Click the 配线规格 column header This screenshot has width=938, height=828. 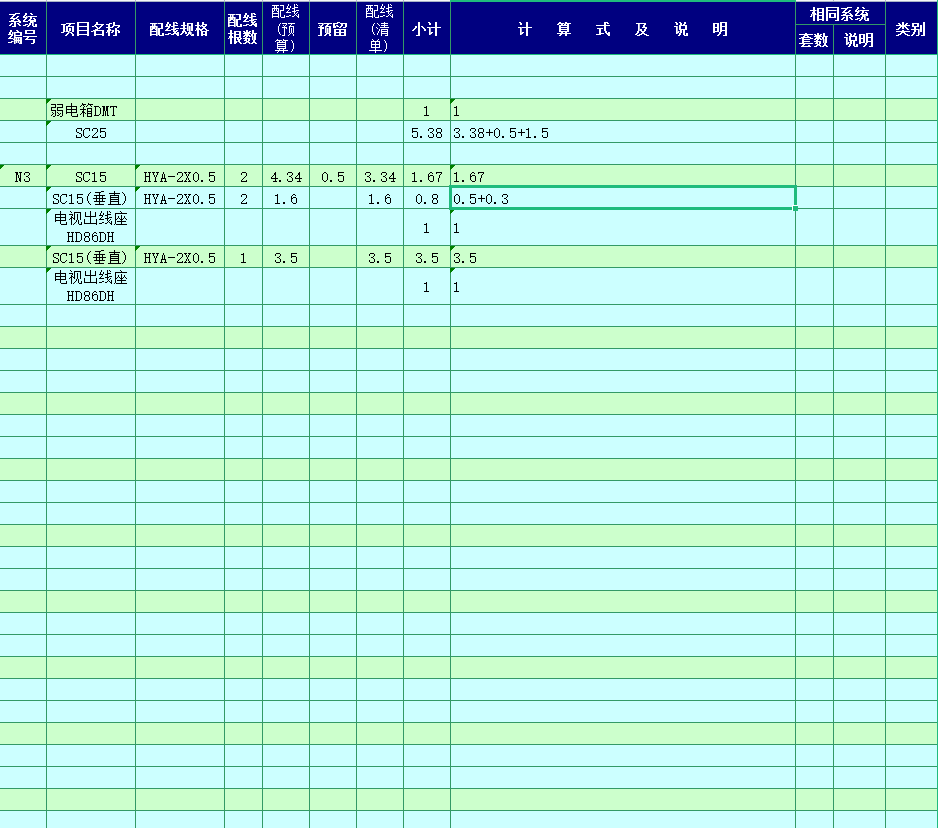180,29
